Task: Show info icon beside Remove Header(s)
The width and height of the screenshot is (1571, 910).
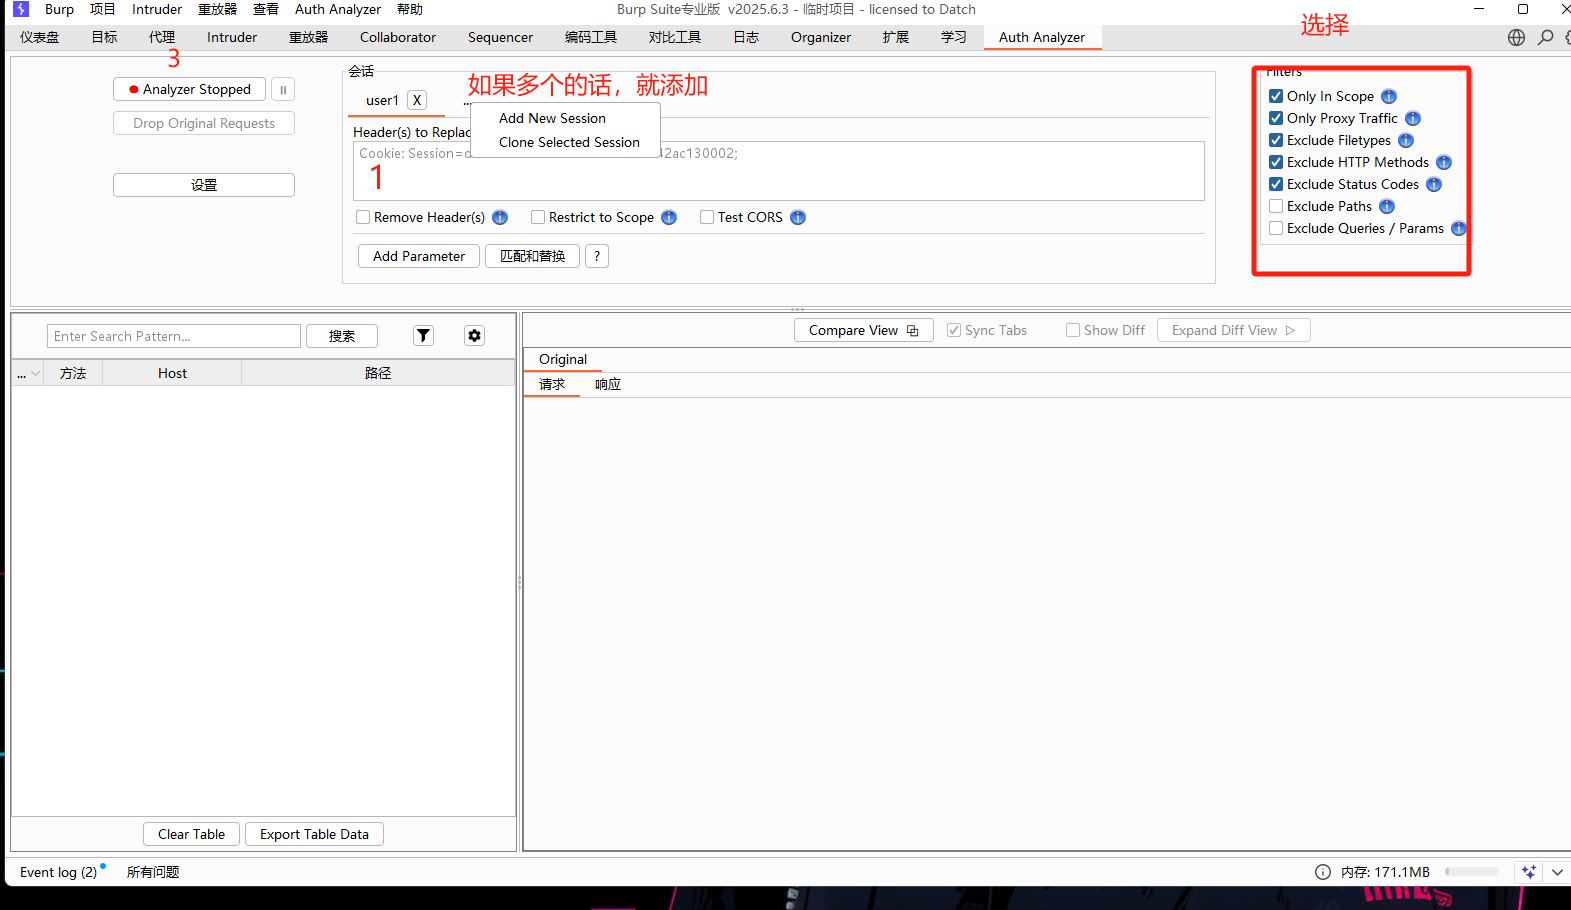Action: [x=500, y=217]
